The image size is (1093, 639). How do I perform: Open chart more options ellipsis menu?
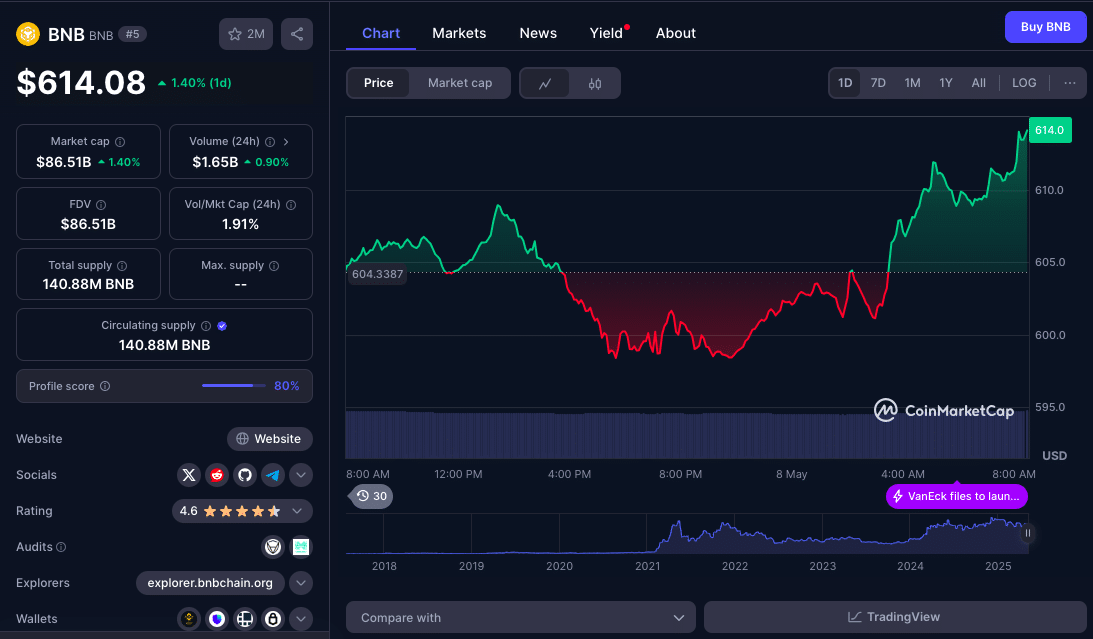(1070, 83)
